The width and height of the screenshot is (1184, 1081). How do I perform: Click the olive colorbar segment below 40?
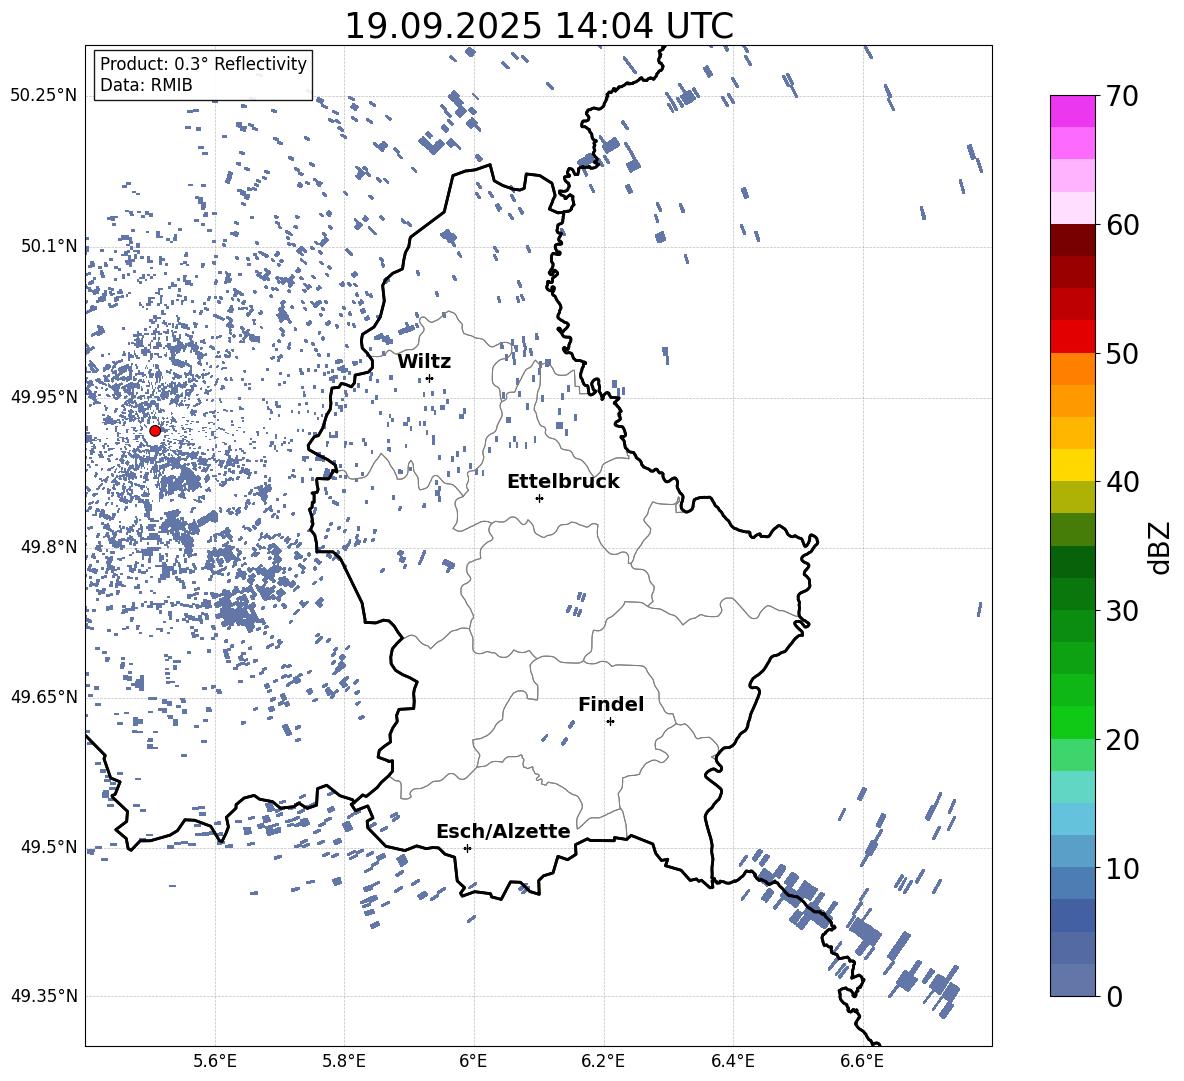click(x=1072, y=497)
